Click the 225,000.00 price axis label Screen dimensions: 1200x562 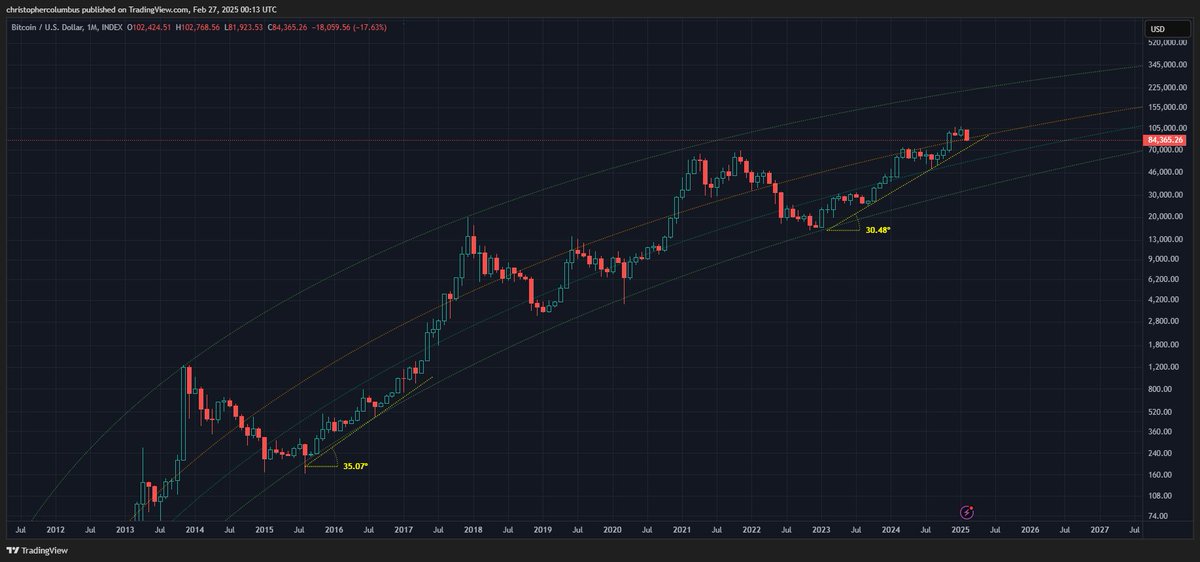[1168, 86]
